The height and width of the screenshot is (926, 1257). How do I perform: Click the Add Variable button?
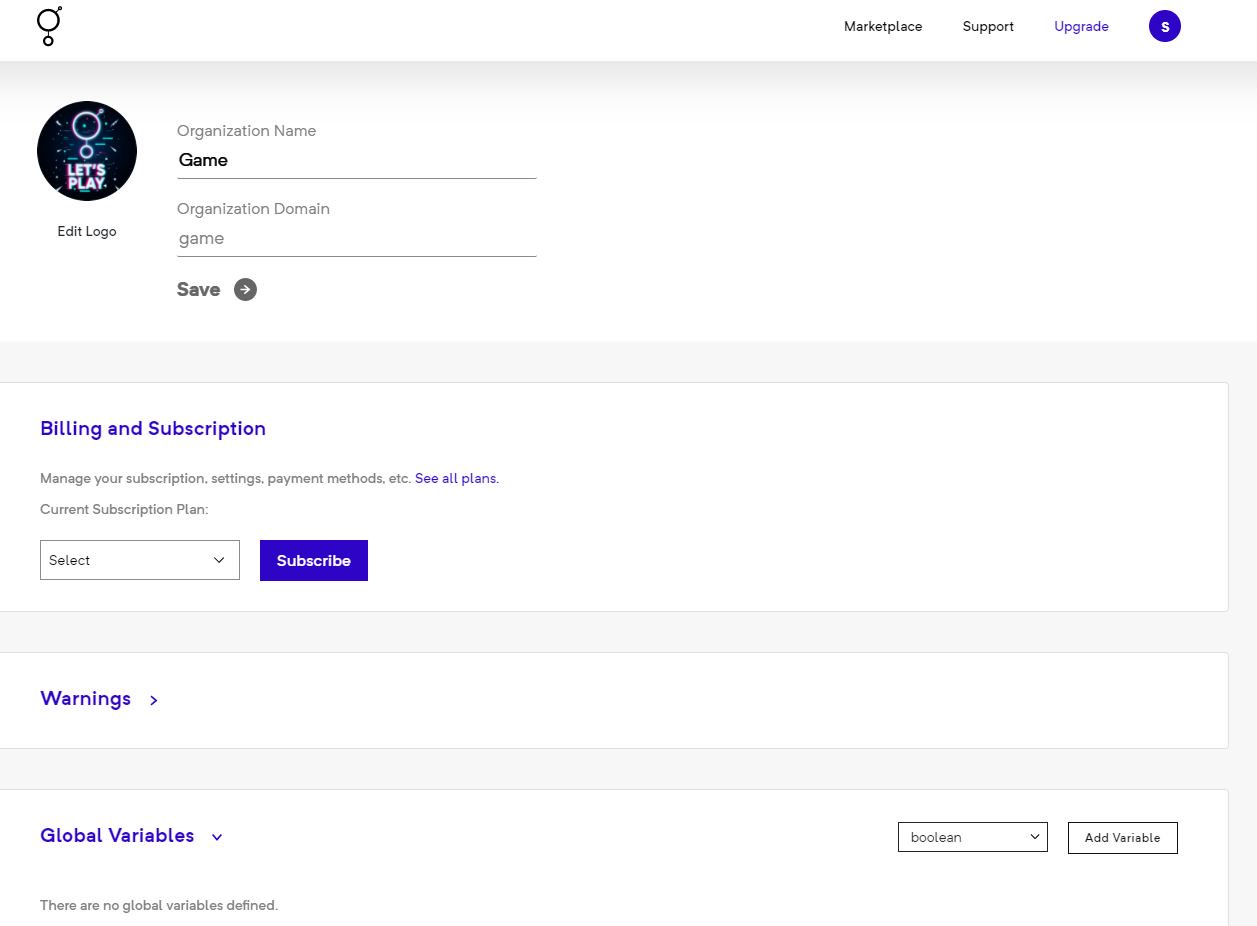coord(1123,838)
